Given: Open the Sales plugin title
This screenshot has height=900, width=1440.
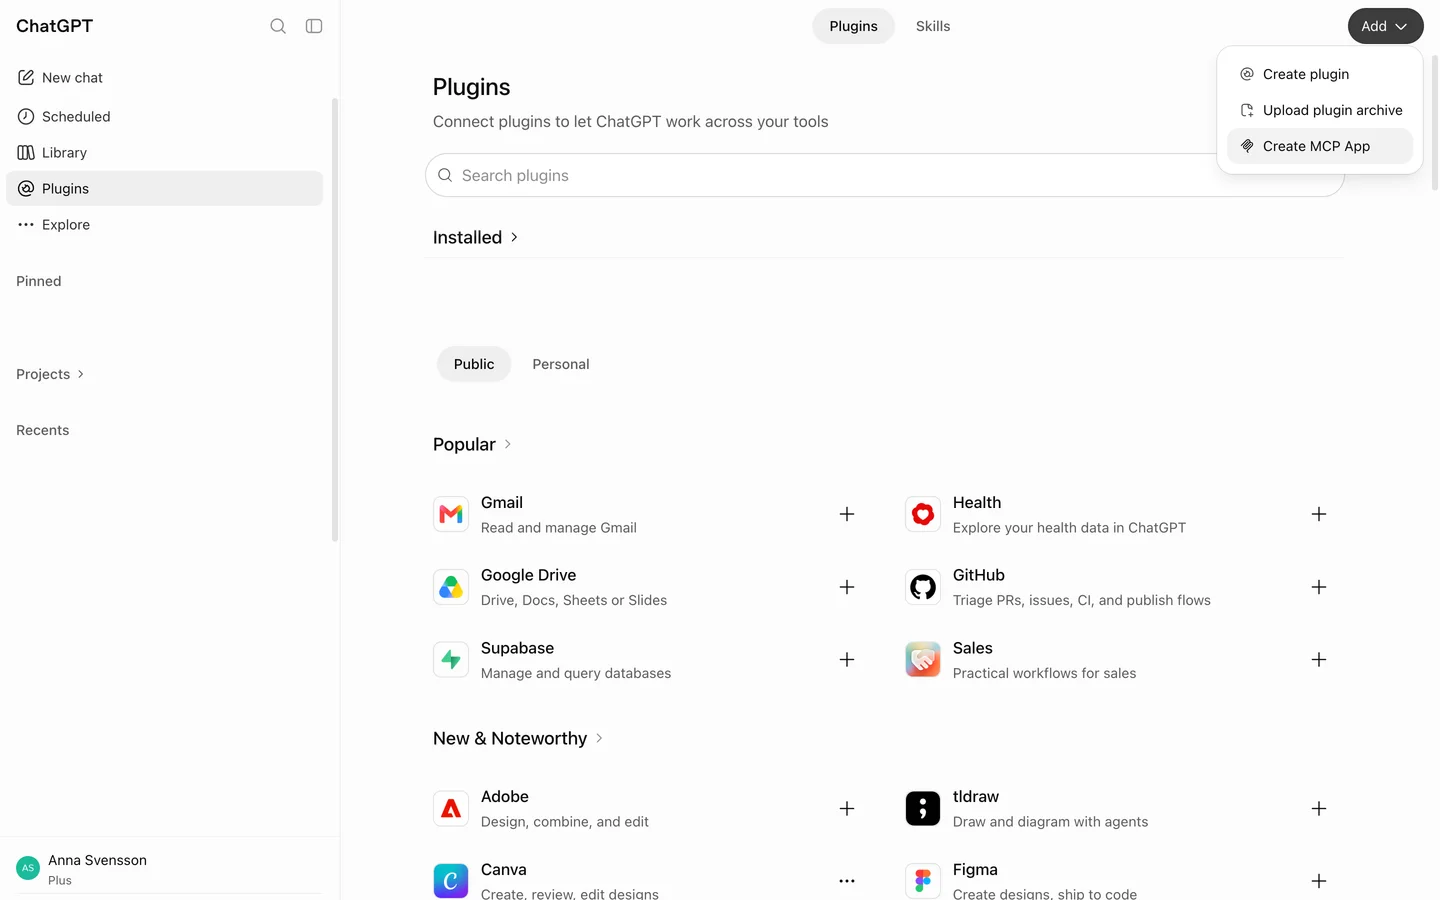Looking at the screenshot, I should click(972, 648).
